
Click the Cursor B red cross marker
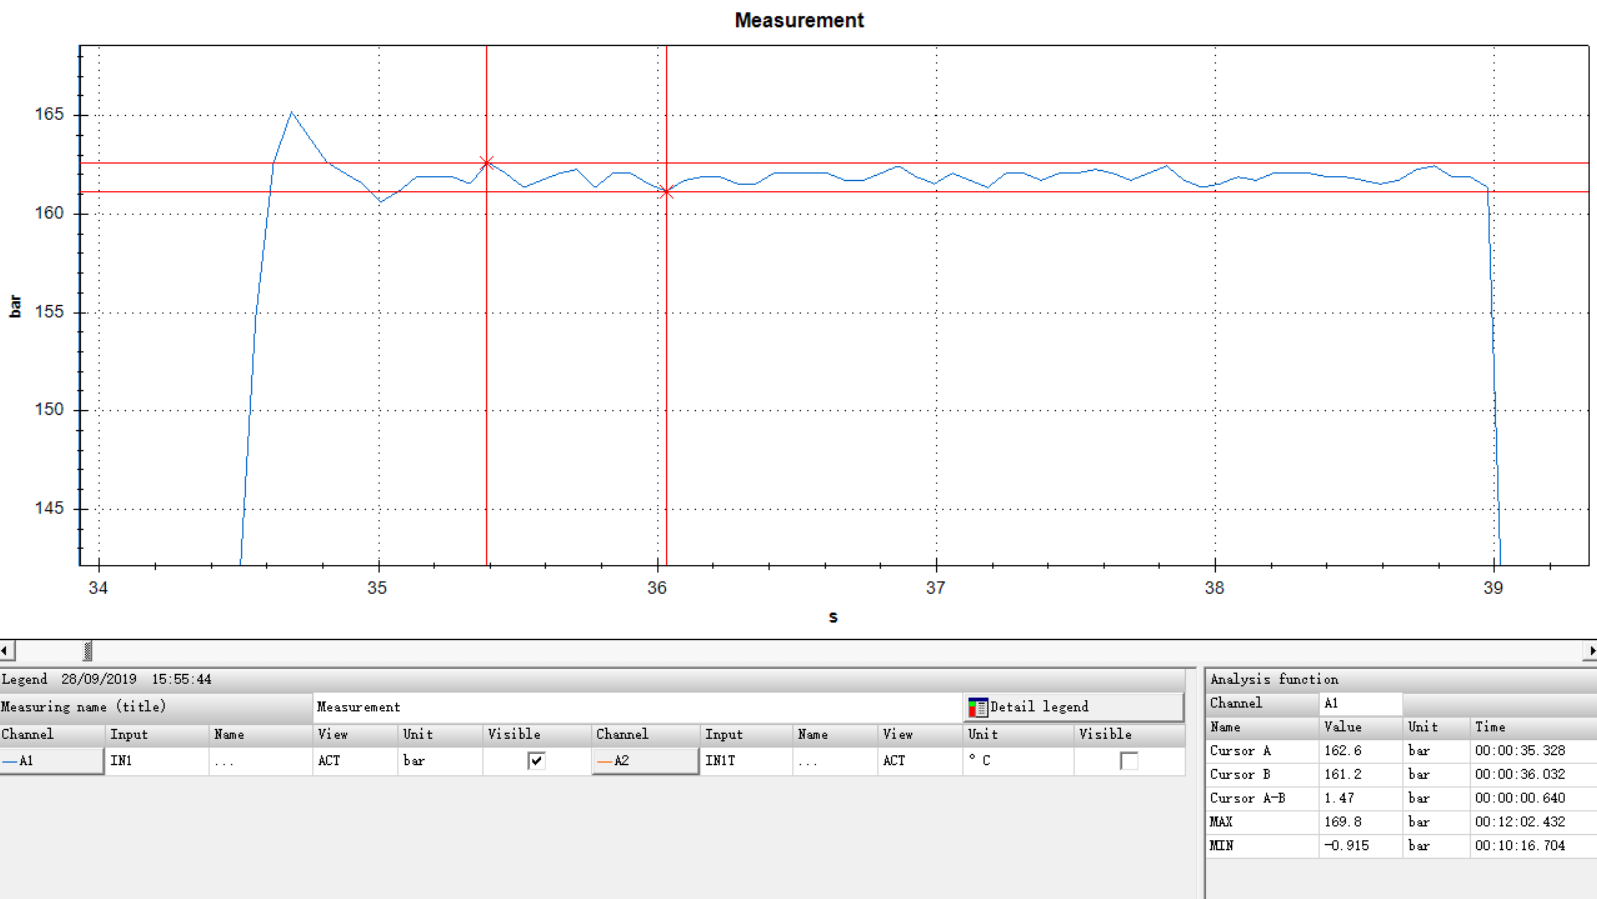tap(666, 192)
